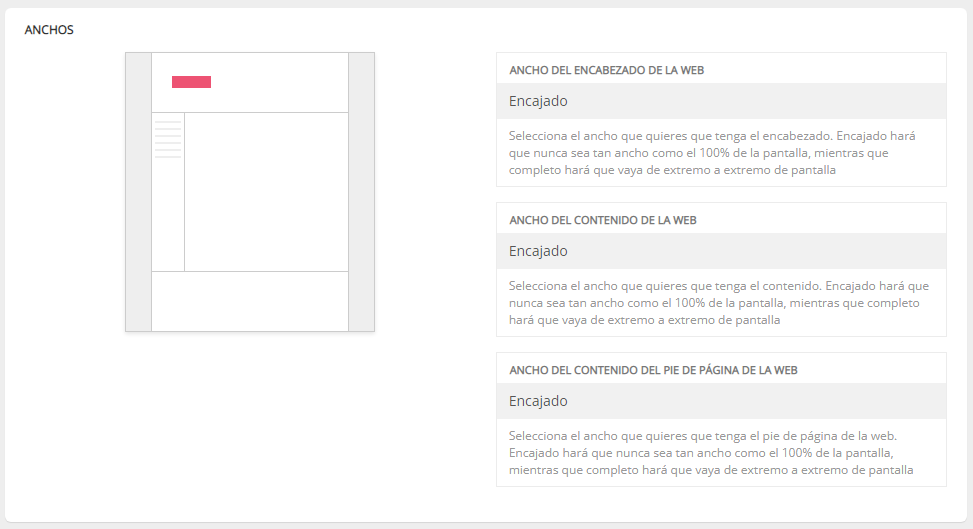Open the content width 'Encajado' dropdown
973x529 pixels.
pyautogui.click(x=720, y=251)
